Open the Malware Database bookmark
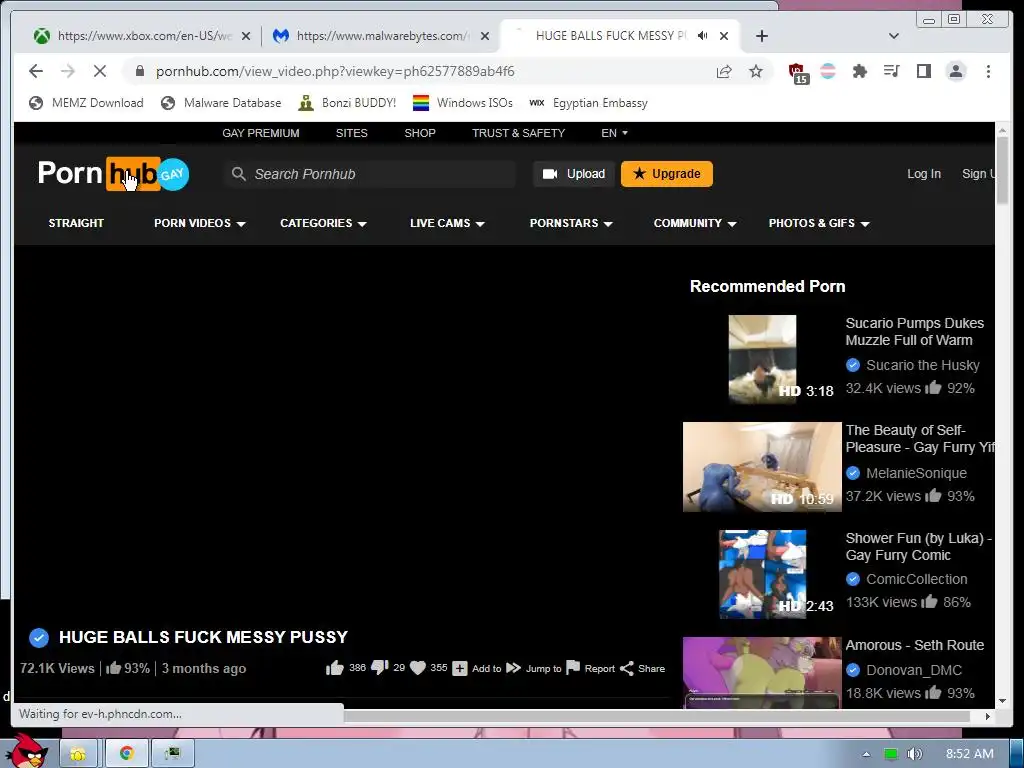Image resolution: width=1024 pixels, height=768 pixels. click(x=221, y=103)
